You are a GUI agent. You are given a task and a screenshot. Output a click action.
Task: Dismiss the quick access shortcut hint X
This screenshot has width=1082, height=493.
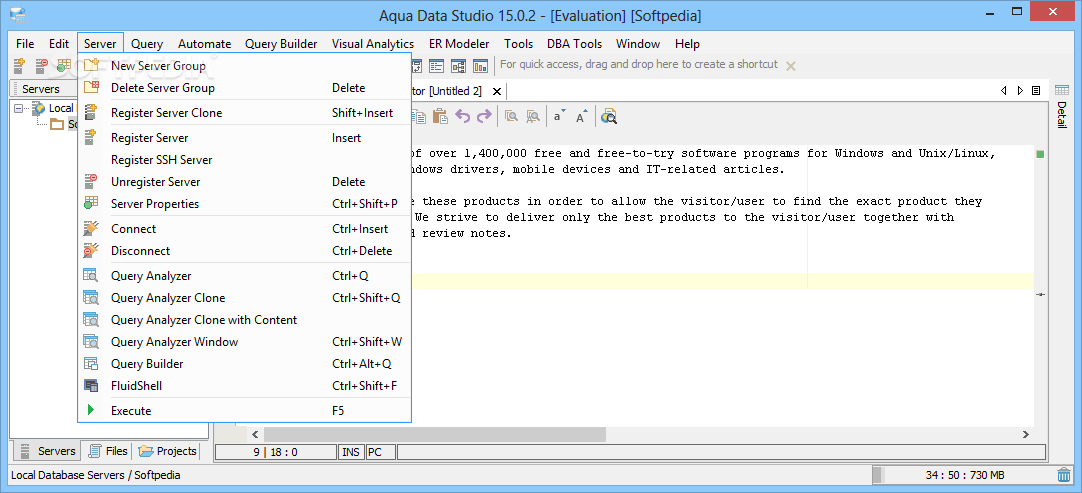point(791,66)
